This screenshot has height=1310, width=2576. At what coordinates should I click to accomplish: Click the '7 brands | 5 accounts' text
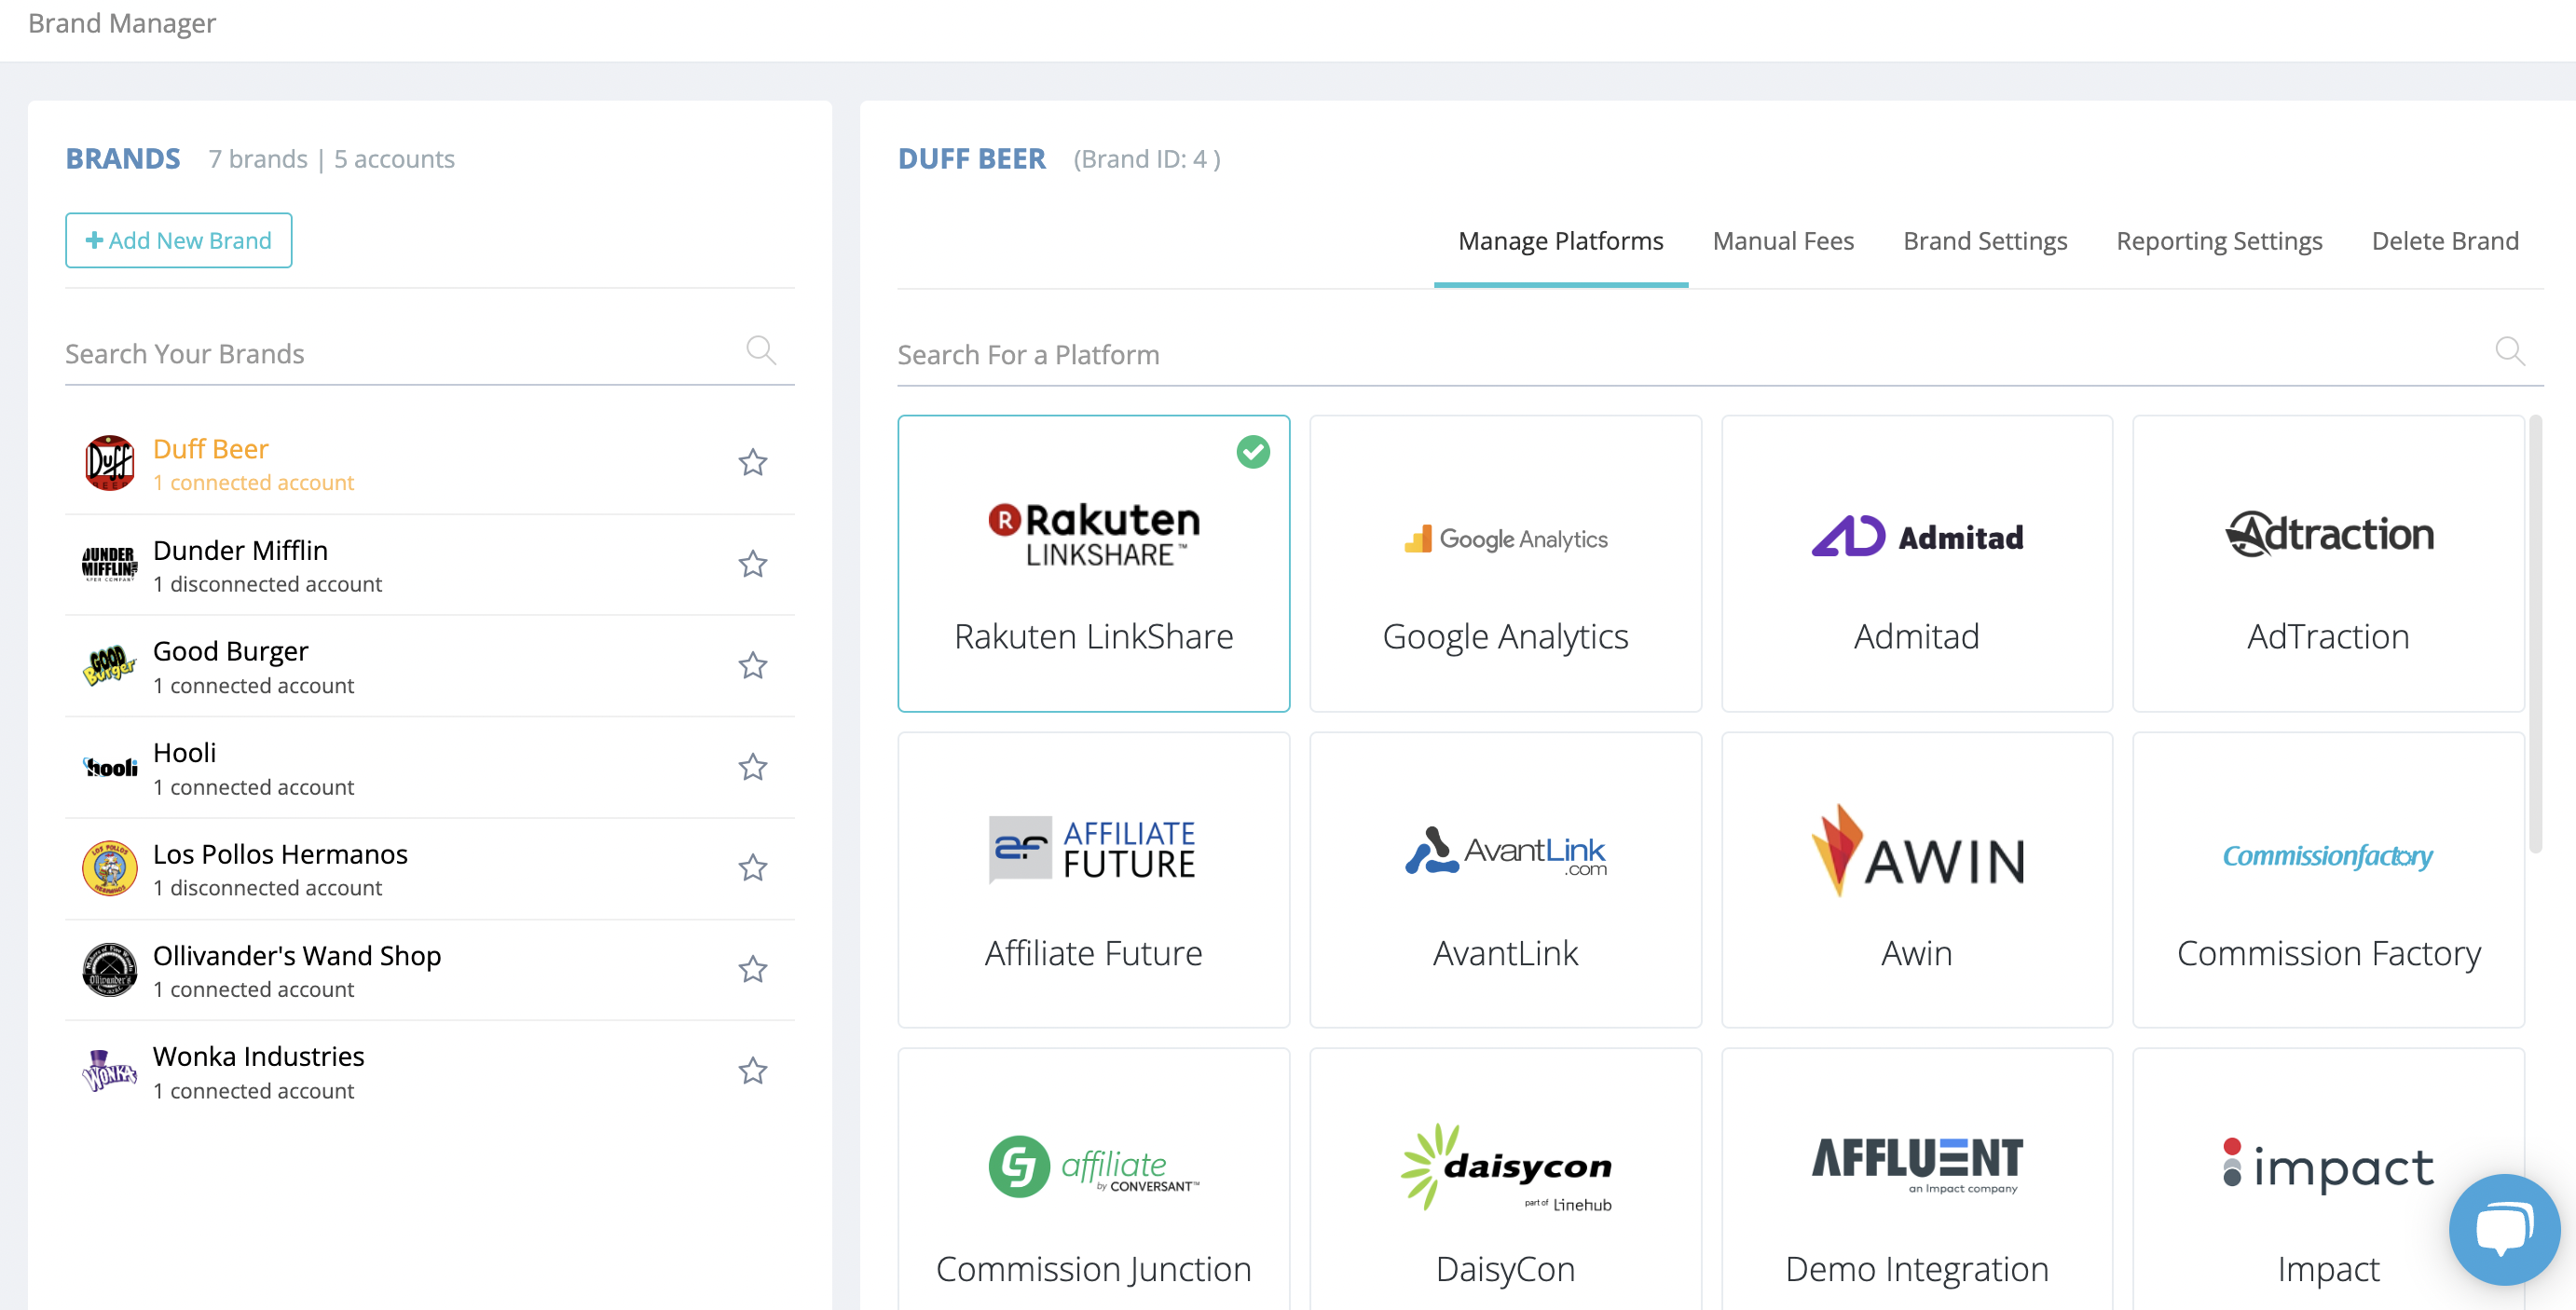(331, 159)
